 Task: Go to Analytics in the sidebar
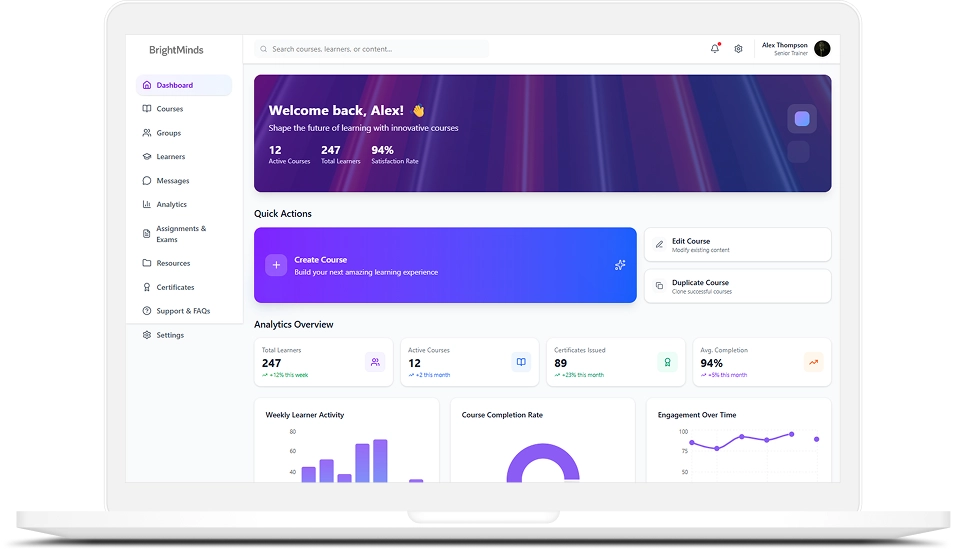(x=171, y=205)
